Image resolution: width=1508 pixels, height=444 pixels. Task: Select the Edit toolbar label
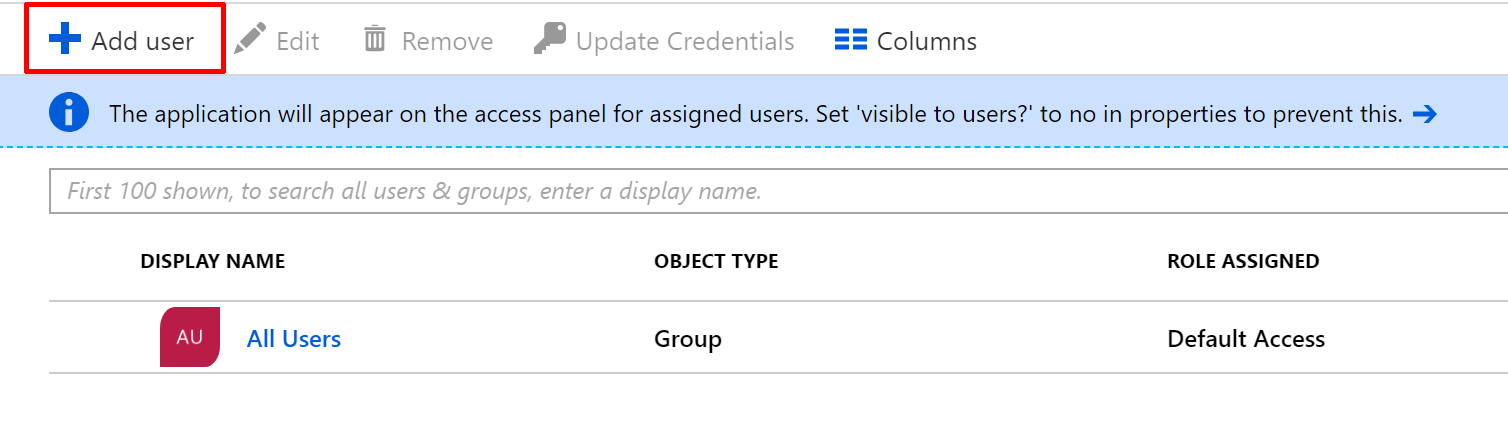coord(298,41)
